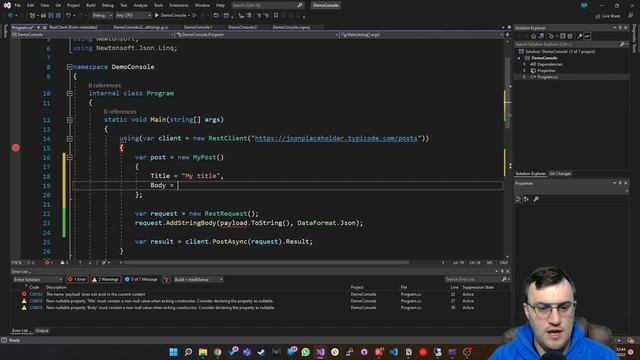Image resolution: width=640 pixels, height=360 pixels.
Task: Open the Properties wrench icon in Solution Explorer toolbar
Action: (x=580, y=36)
